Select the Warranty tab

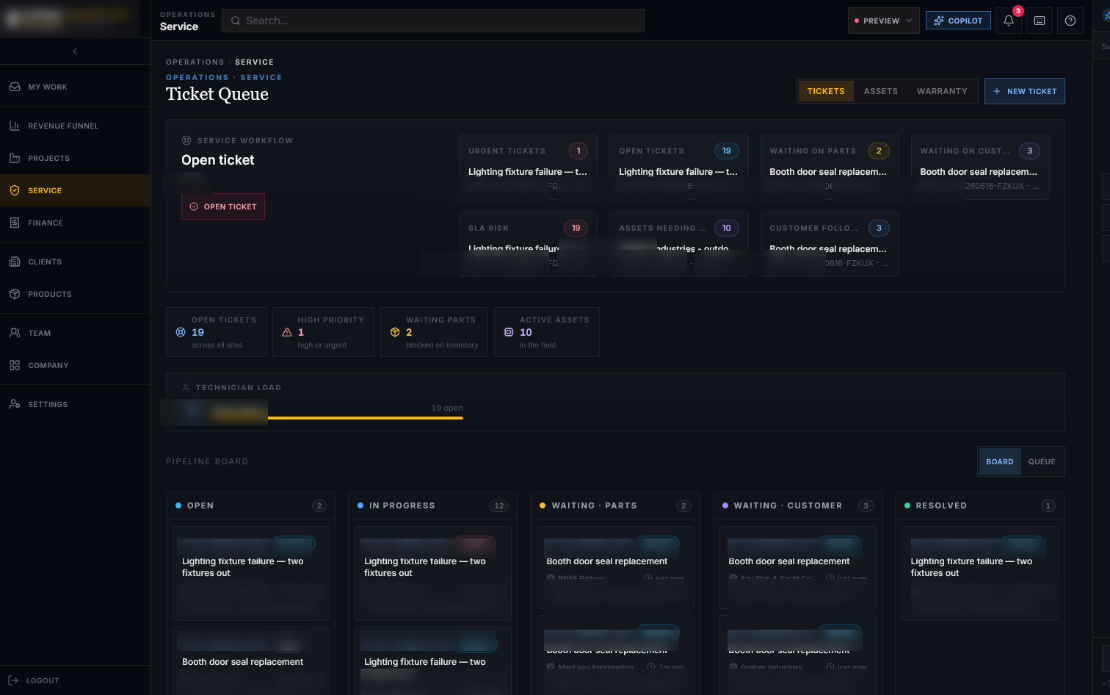pyautogui.click(x=942, y=91)
